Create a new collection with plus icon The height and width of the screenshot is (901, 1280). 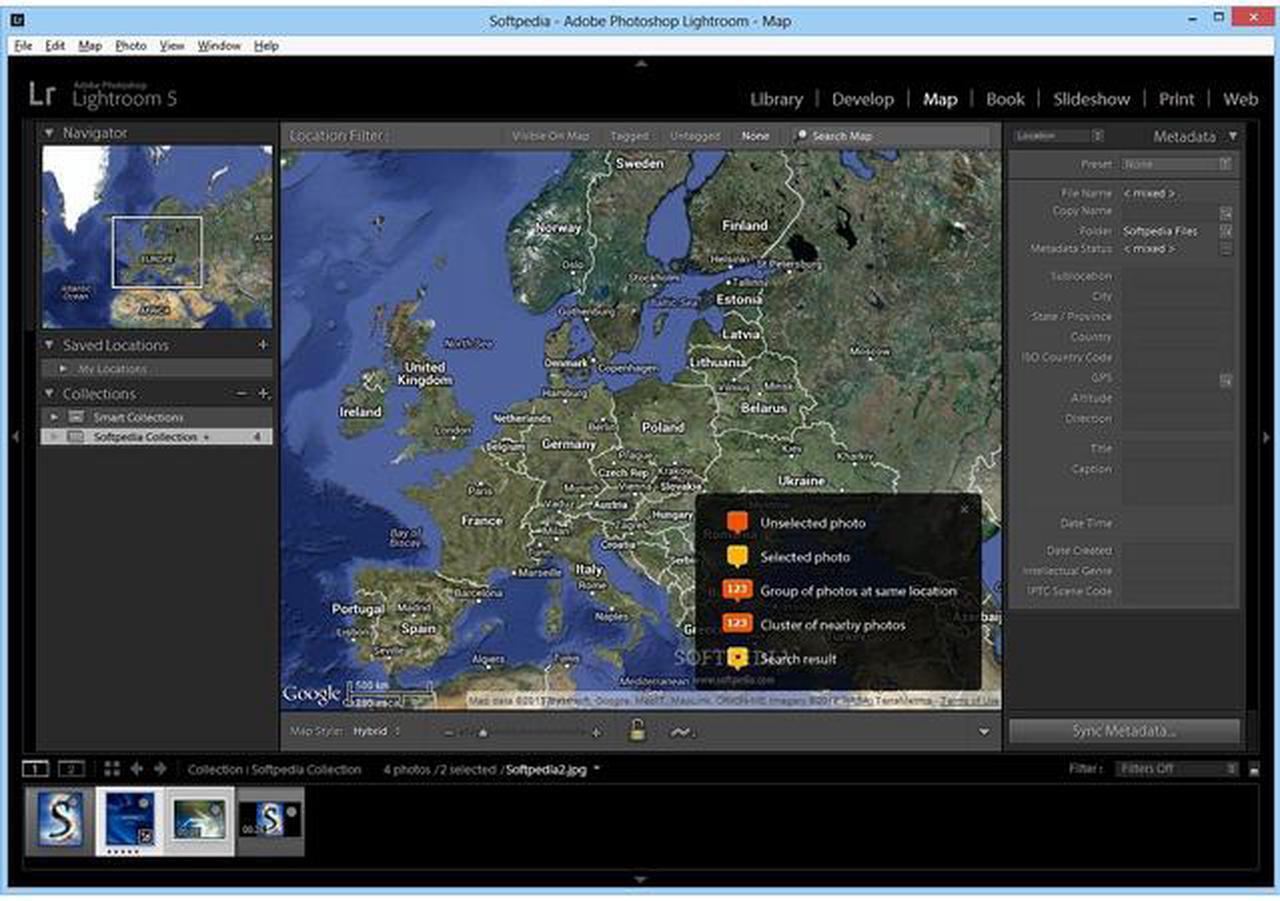[263, 394]
